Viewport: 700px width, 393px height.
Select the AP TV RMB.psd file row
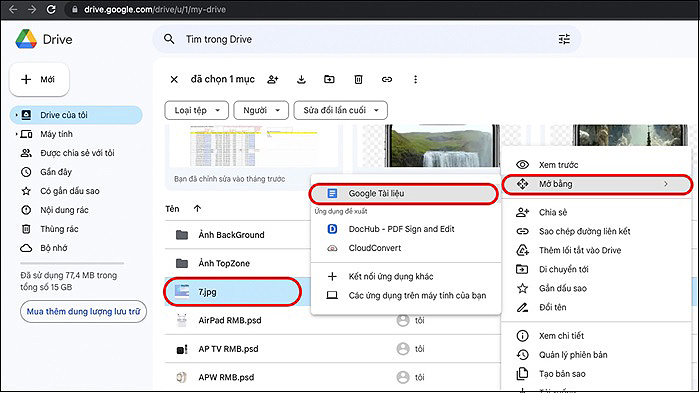[332, 349]
